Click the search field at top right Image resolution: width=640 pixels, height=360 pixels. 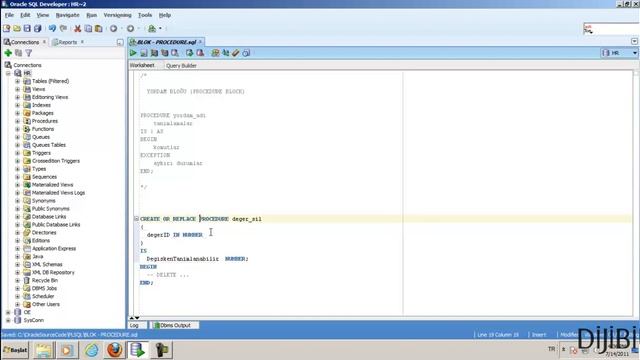click(x=611, y=29)
